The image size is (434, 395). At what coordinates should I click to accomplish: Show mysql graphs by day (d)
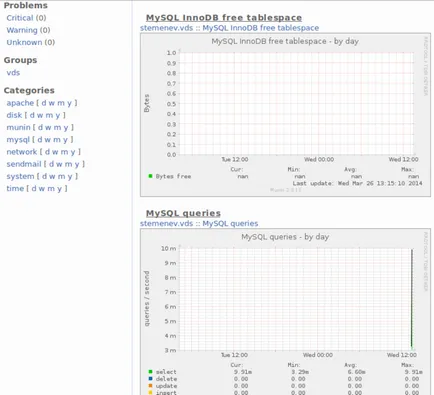(x=40, y=140)
